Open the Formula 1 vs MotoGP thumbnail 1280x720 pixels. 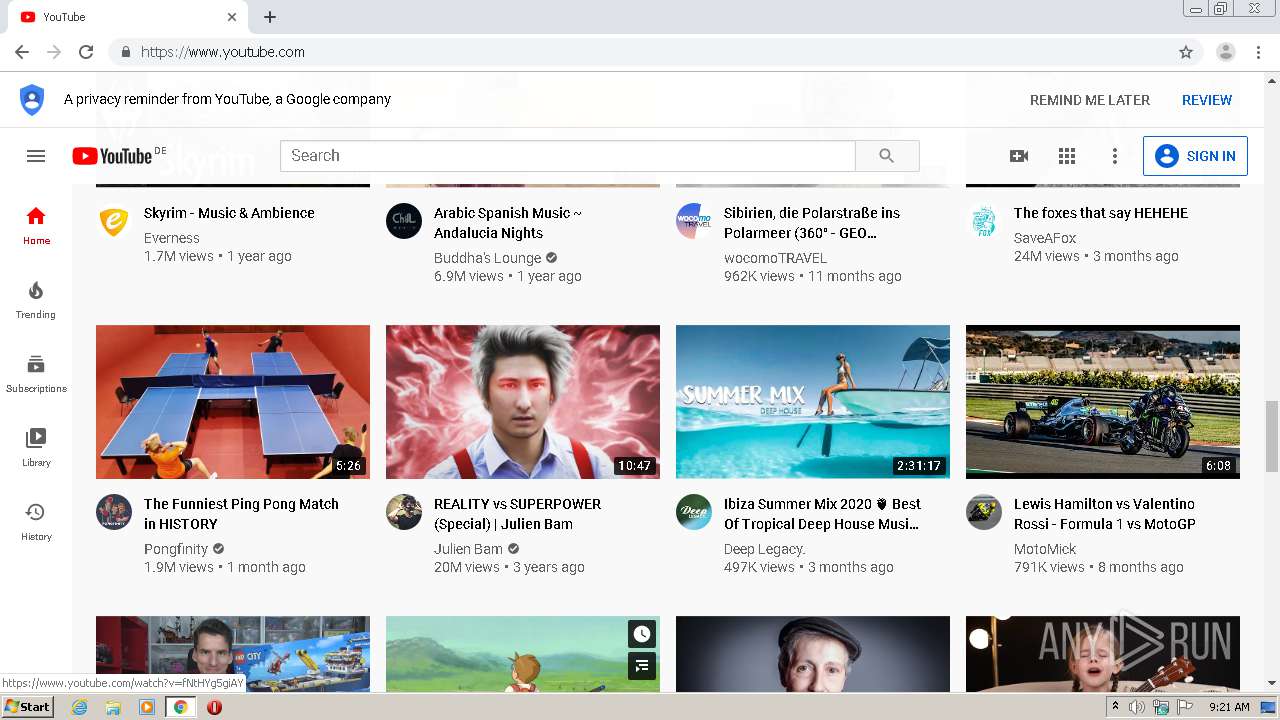pos(1103,402)
